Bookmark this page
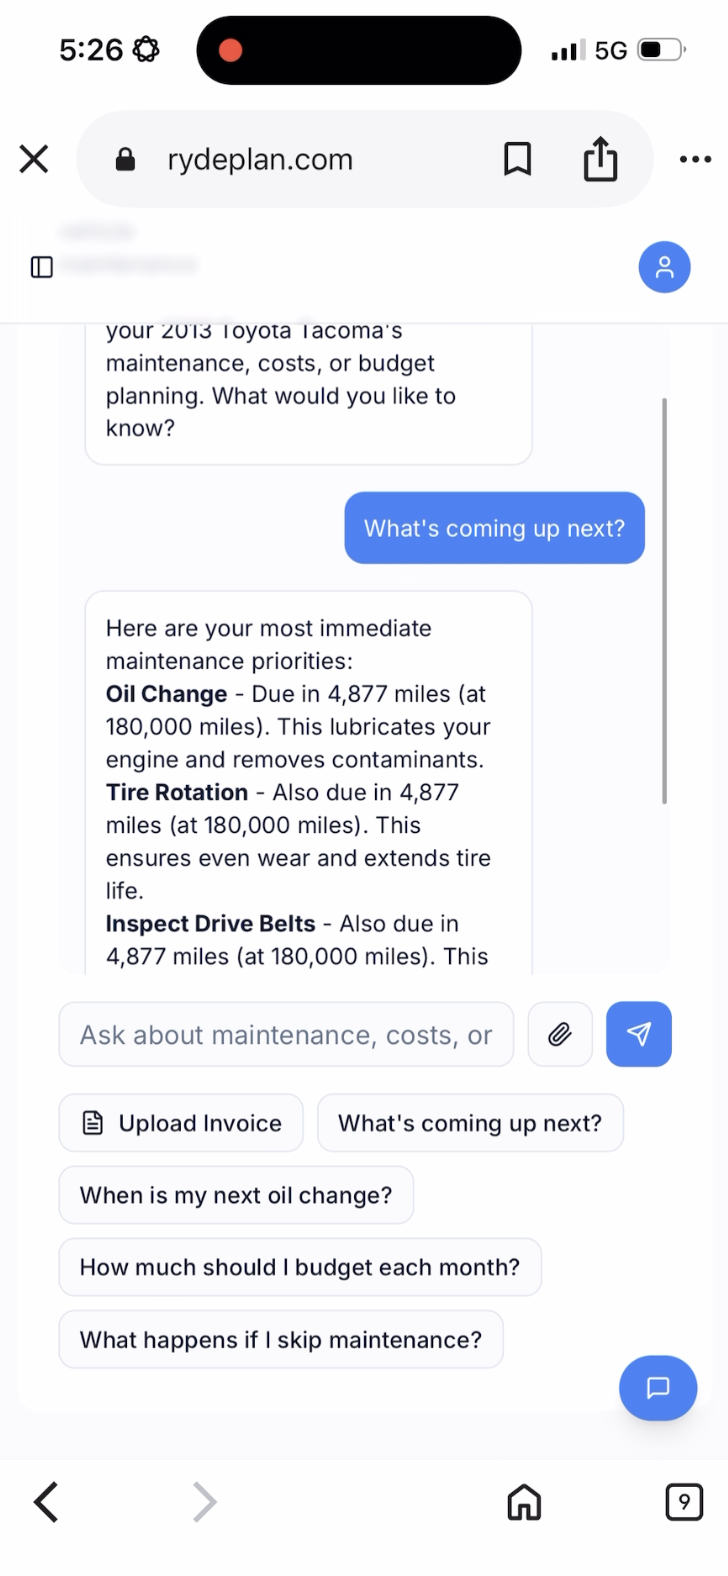The height and width of the screenshot is (1576, 728). pos(517,158)
